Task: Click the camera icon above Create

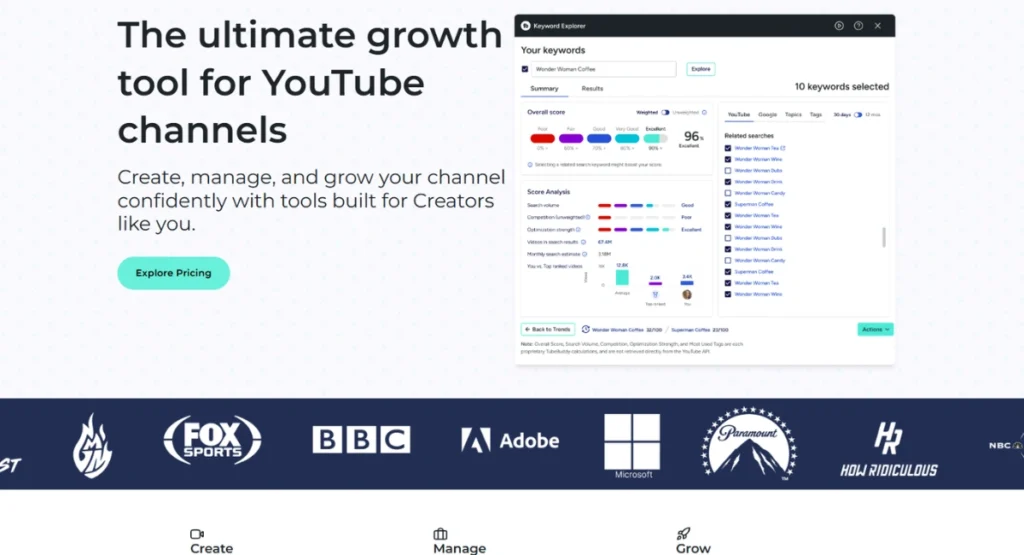Action: 197,534
